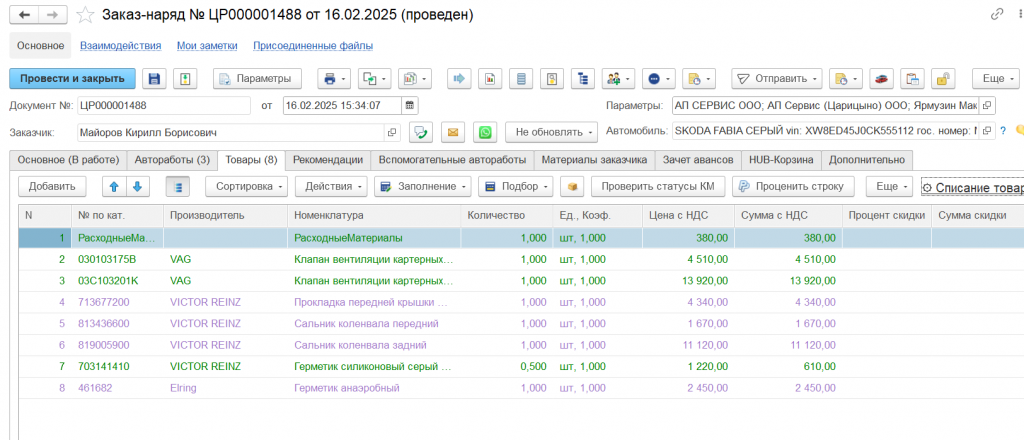Move row down with blue down arrow
1024x440 pixels.
137,186
